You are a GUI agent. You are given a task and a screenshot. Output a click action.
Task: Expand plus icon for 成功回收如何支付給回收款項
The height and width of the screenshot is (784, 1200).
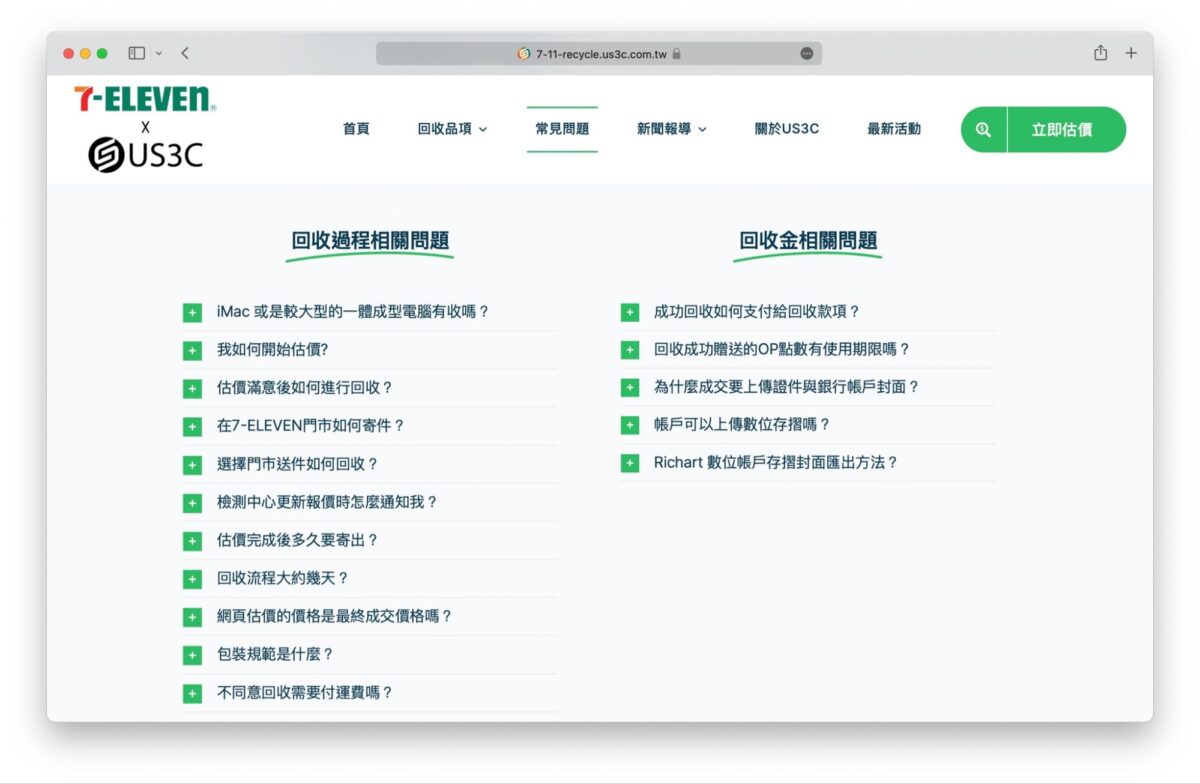pos(630,312)
